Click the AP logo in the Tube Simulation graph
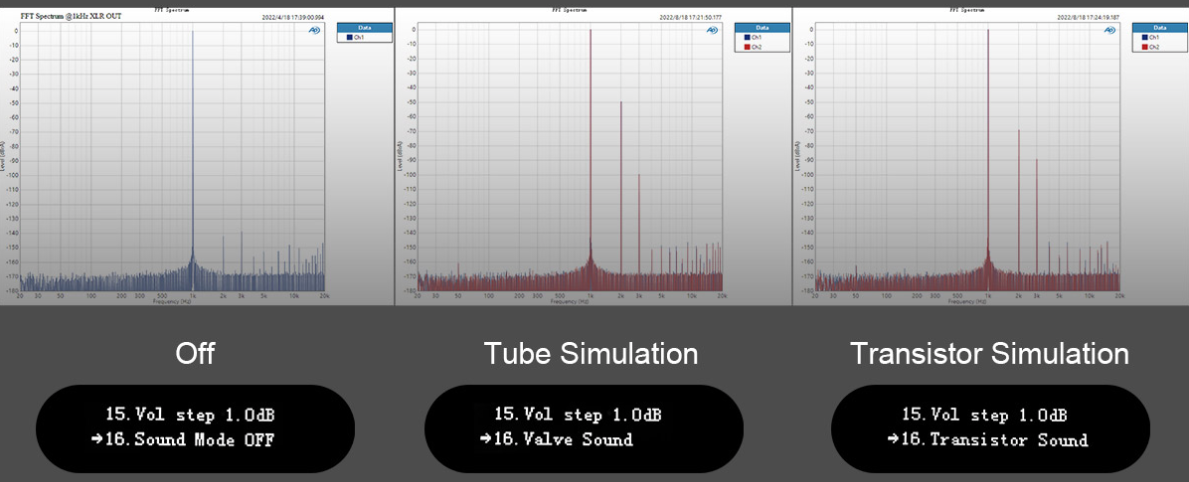The width and height of the screenshot is (1189, 482). (712, 30)
